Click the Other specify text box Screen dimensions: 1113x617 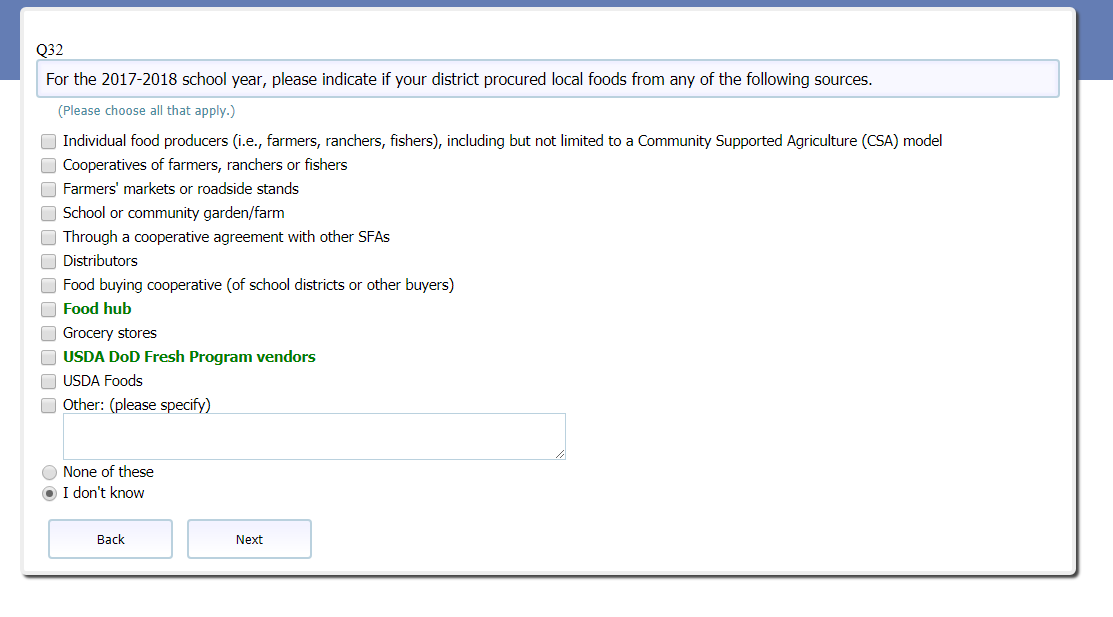click(x=313, y=436)
